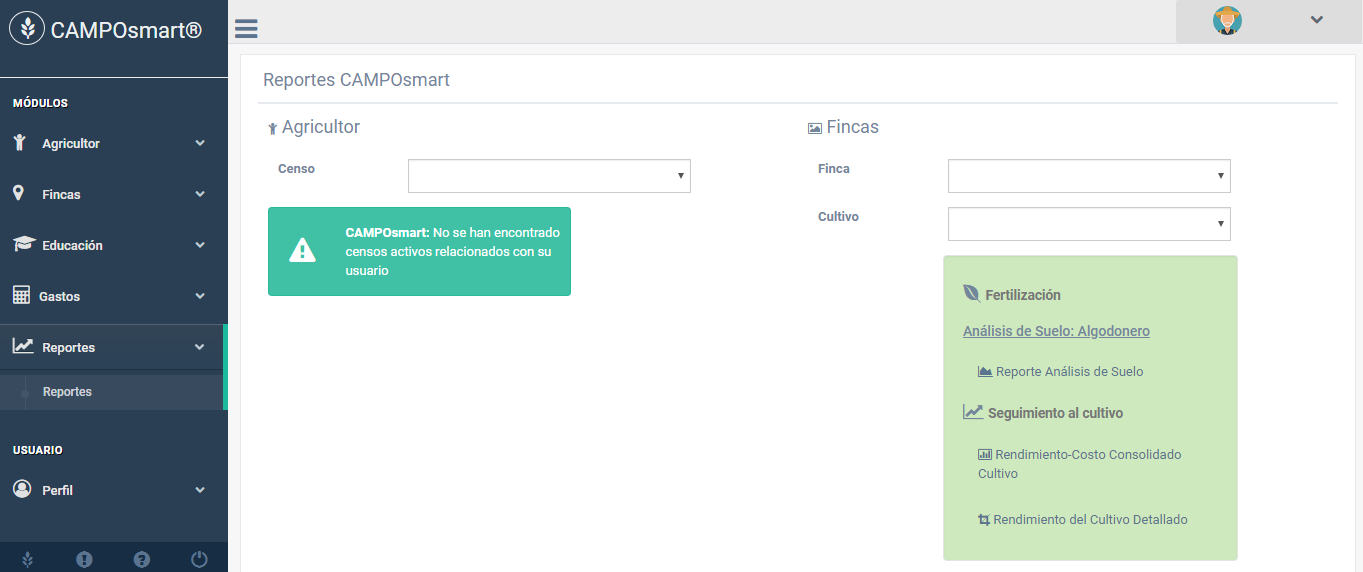
Task: Click the power logout icon
Action: pos(199,560)
